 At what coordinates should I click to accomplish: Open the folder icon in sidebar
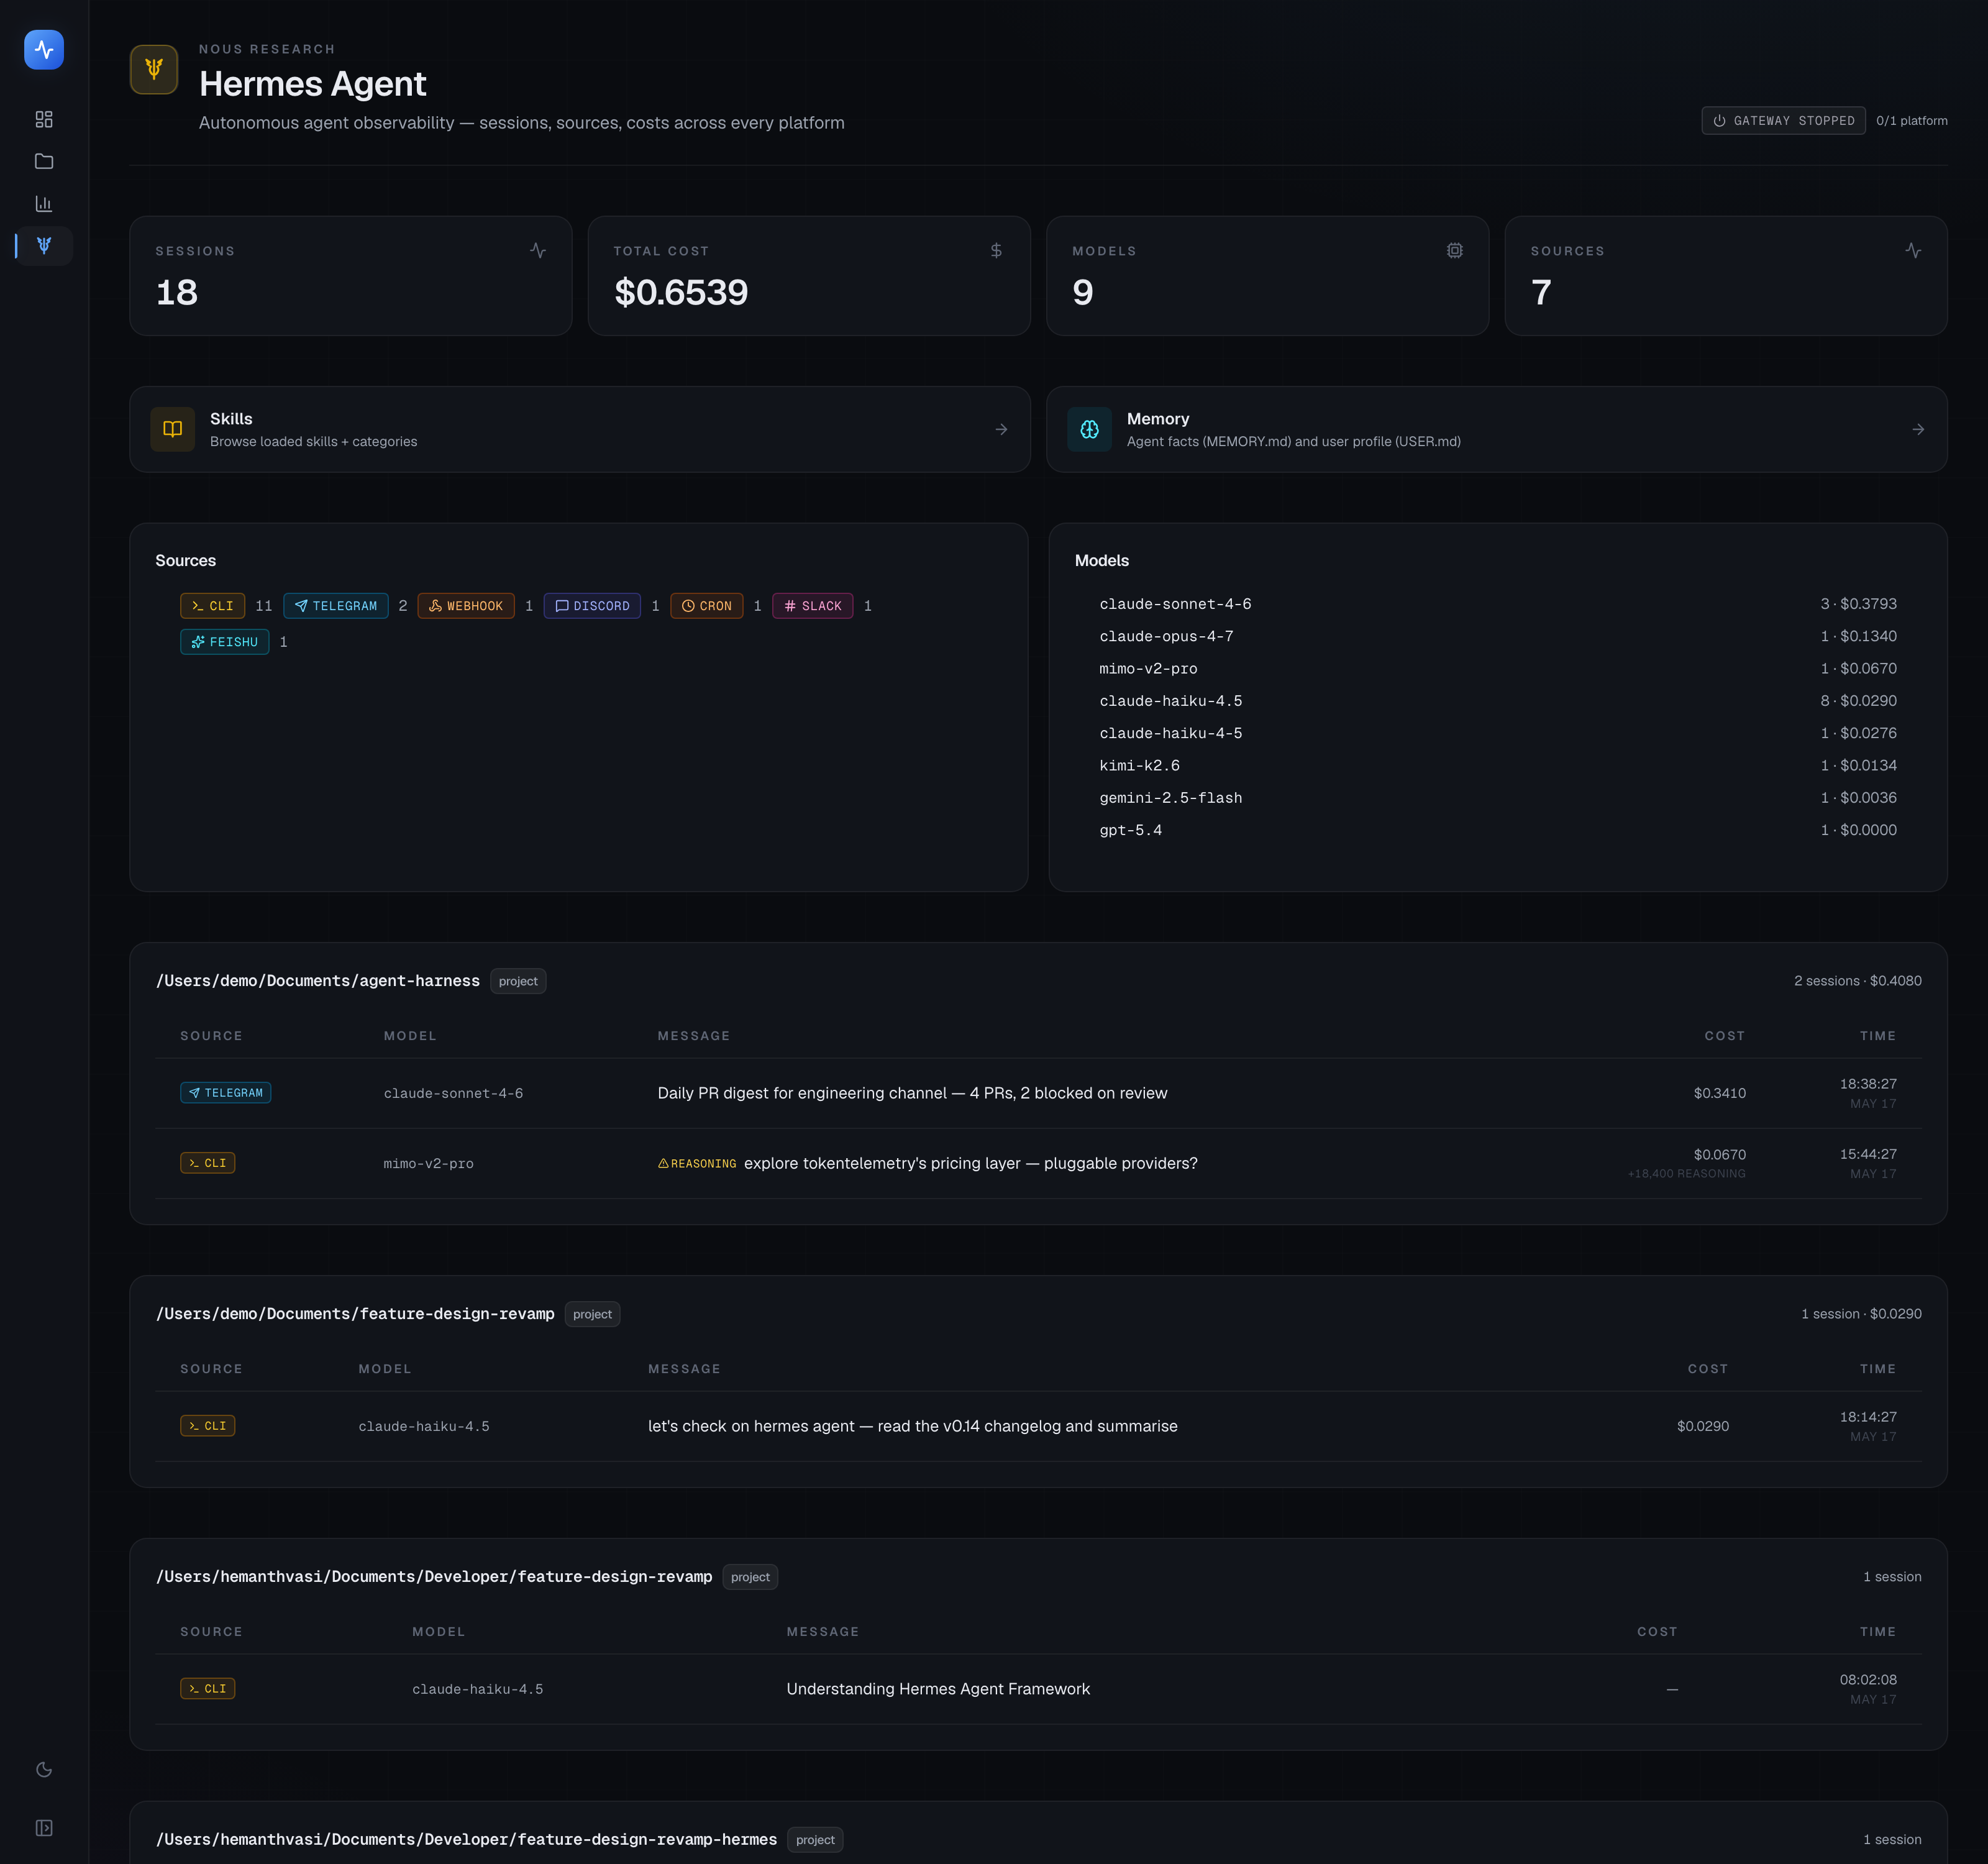coord(44,161)
